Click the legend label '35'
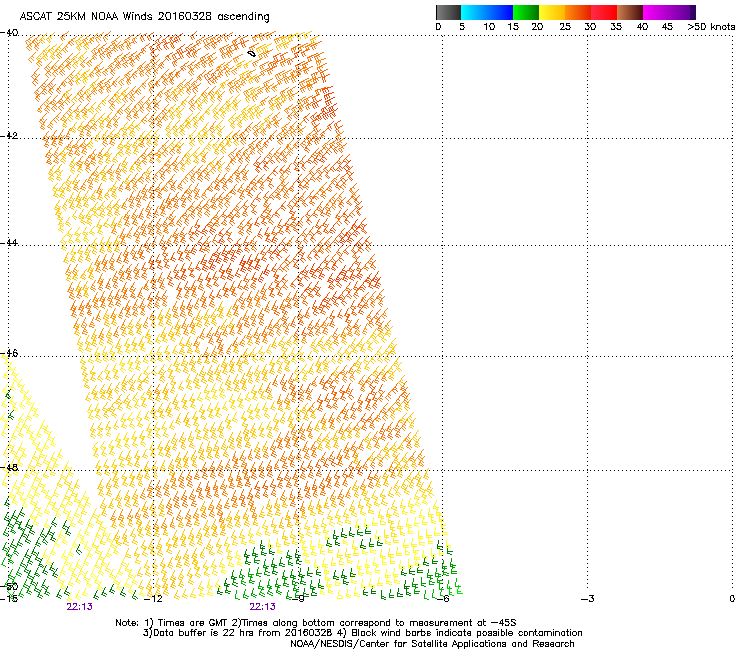This screenshot has width=740, height=650. 616,27
